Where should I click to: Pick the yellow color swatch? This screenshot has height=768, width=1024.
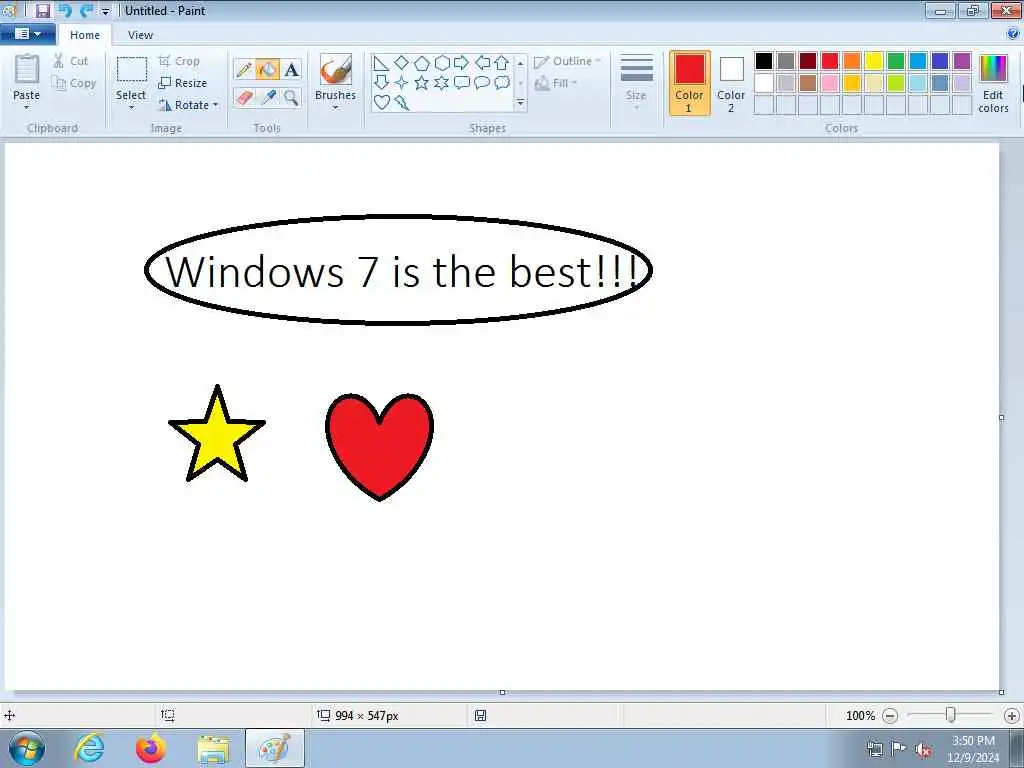[x=874, y=61]
